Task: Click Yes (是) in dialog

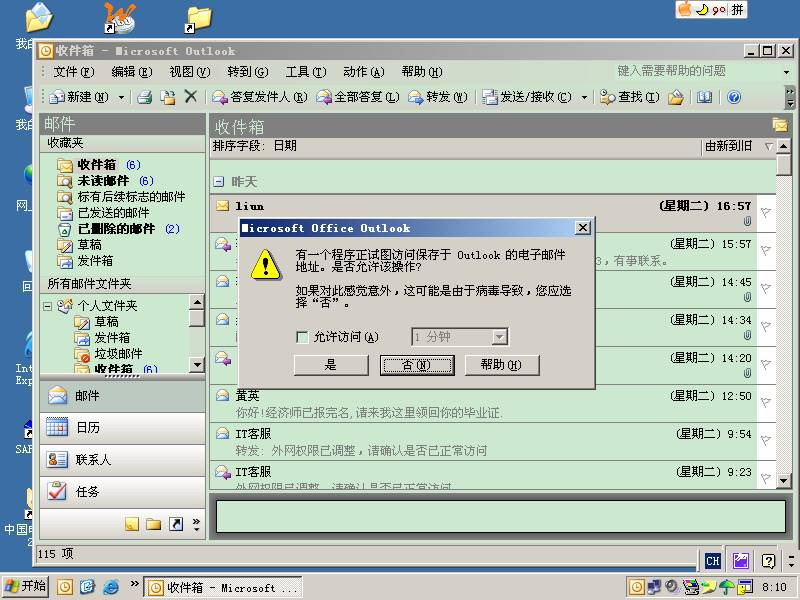Action: coord(331,365)
